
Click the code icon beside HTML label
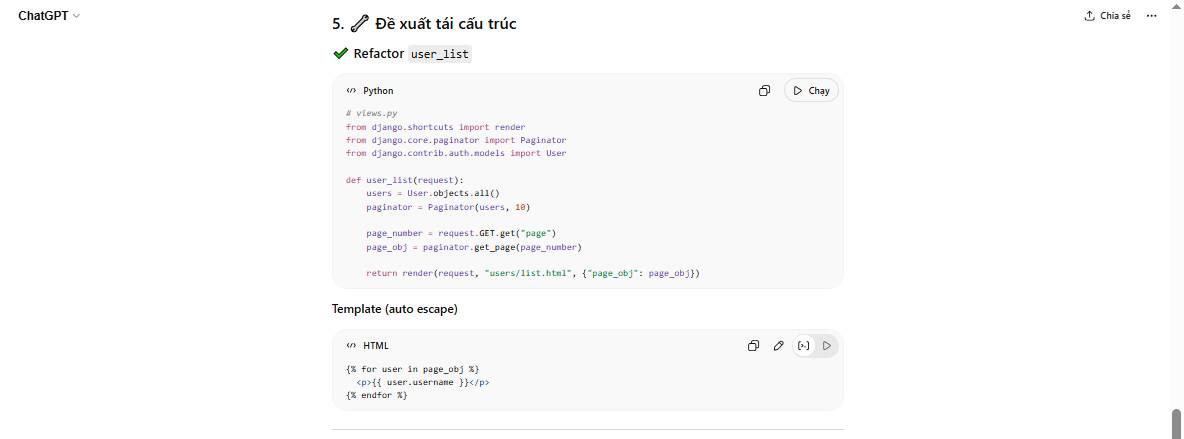[351, 346]
